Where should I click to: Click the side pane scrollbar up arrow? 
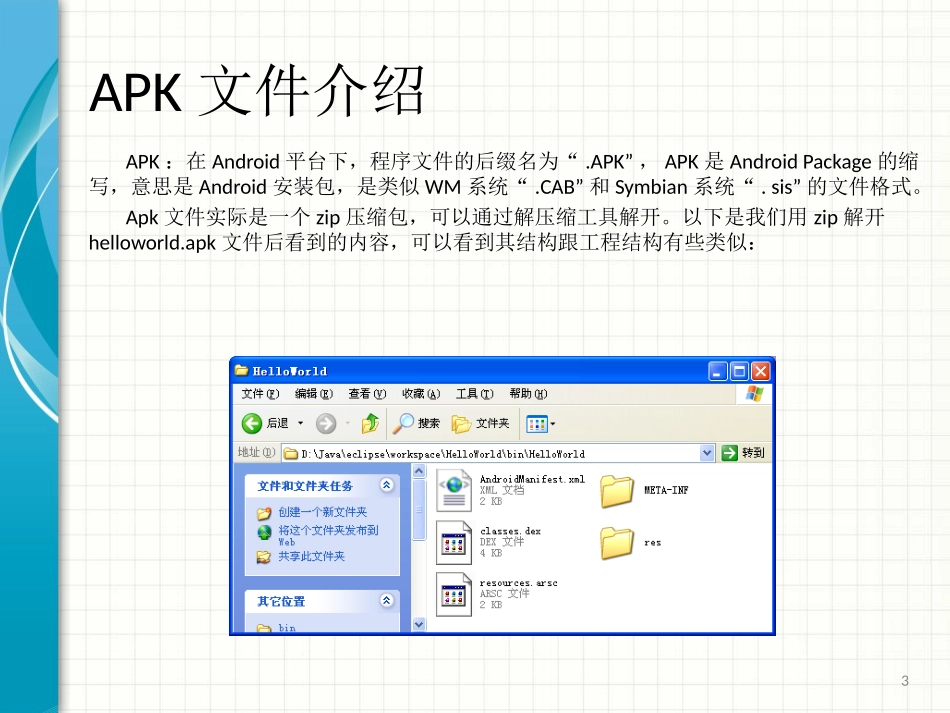419,471
